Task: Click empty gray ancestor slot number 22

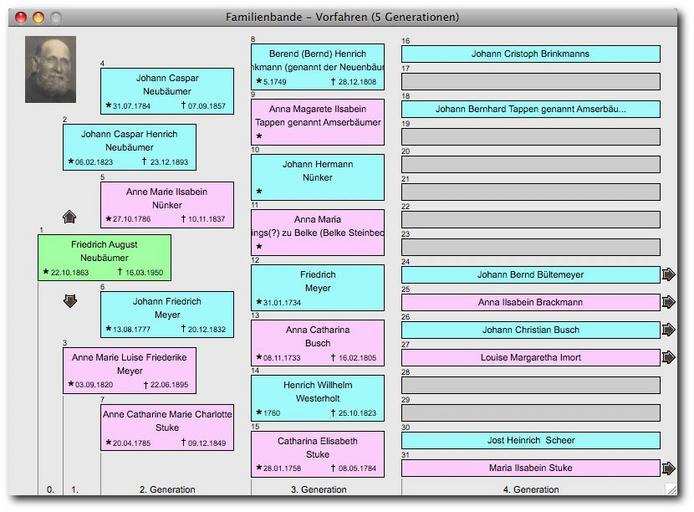Action: click(531, 219)
